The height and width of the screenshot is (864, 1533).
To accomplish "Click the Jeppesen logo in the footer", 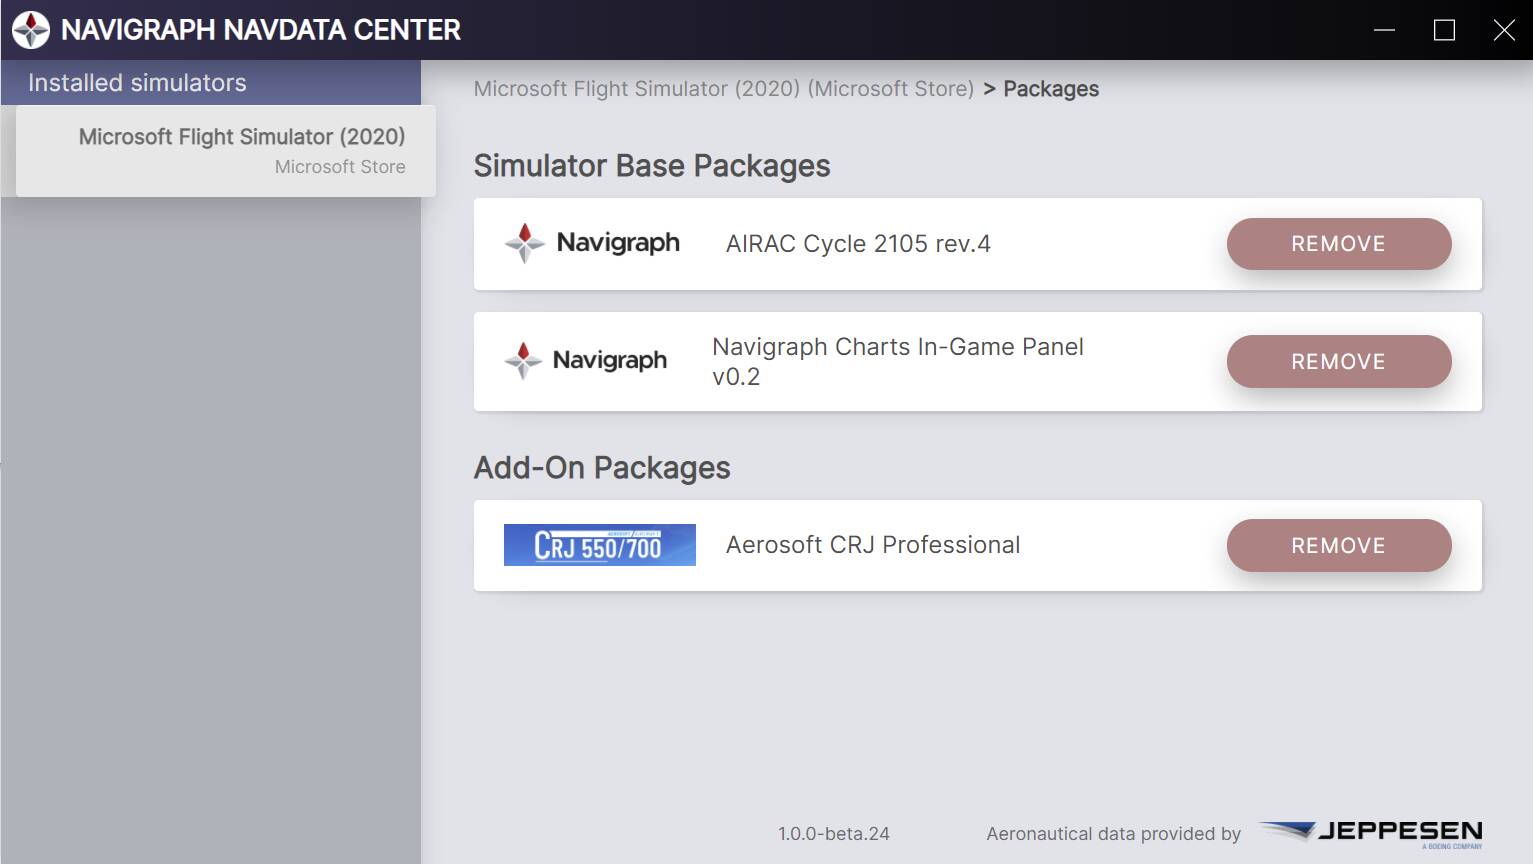I will coord(1370,833).
